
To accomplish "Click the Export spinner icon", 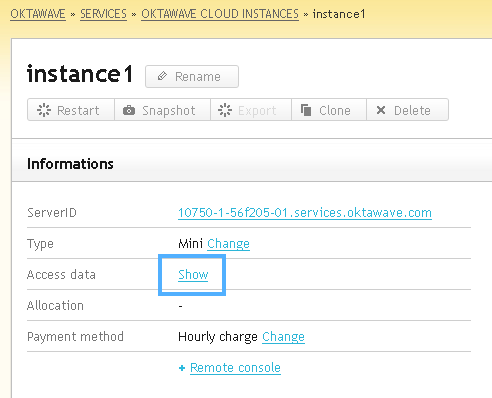I will tap(225, 110).
